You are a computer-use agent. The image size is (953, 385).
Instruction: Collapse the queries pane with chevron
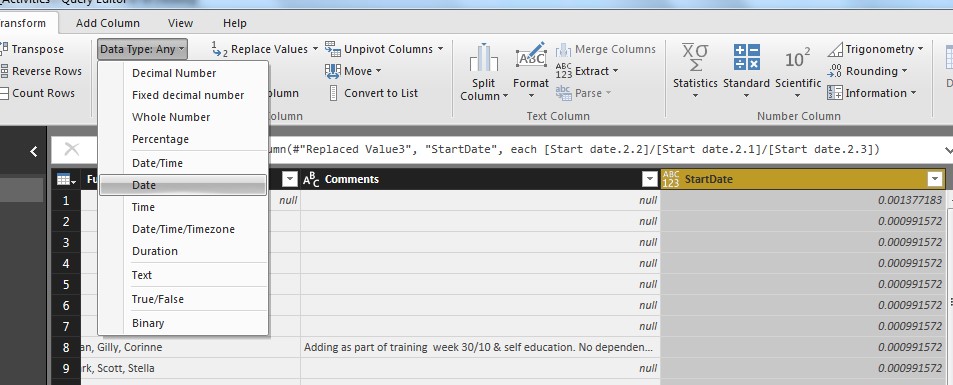click(x=33, y=151)
